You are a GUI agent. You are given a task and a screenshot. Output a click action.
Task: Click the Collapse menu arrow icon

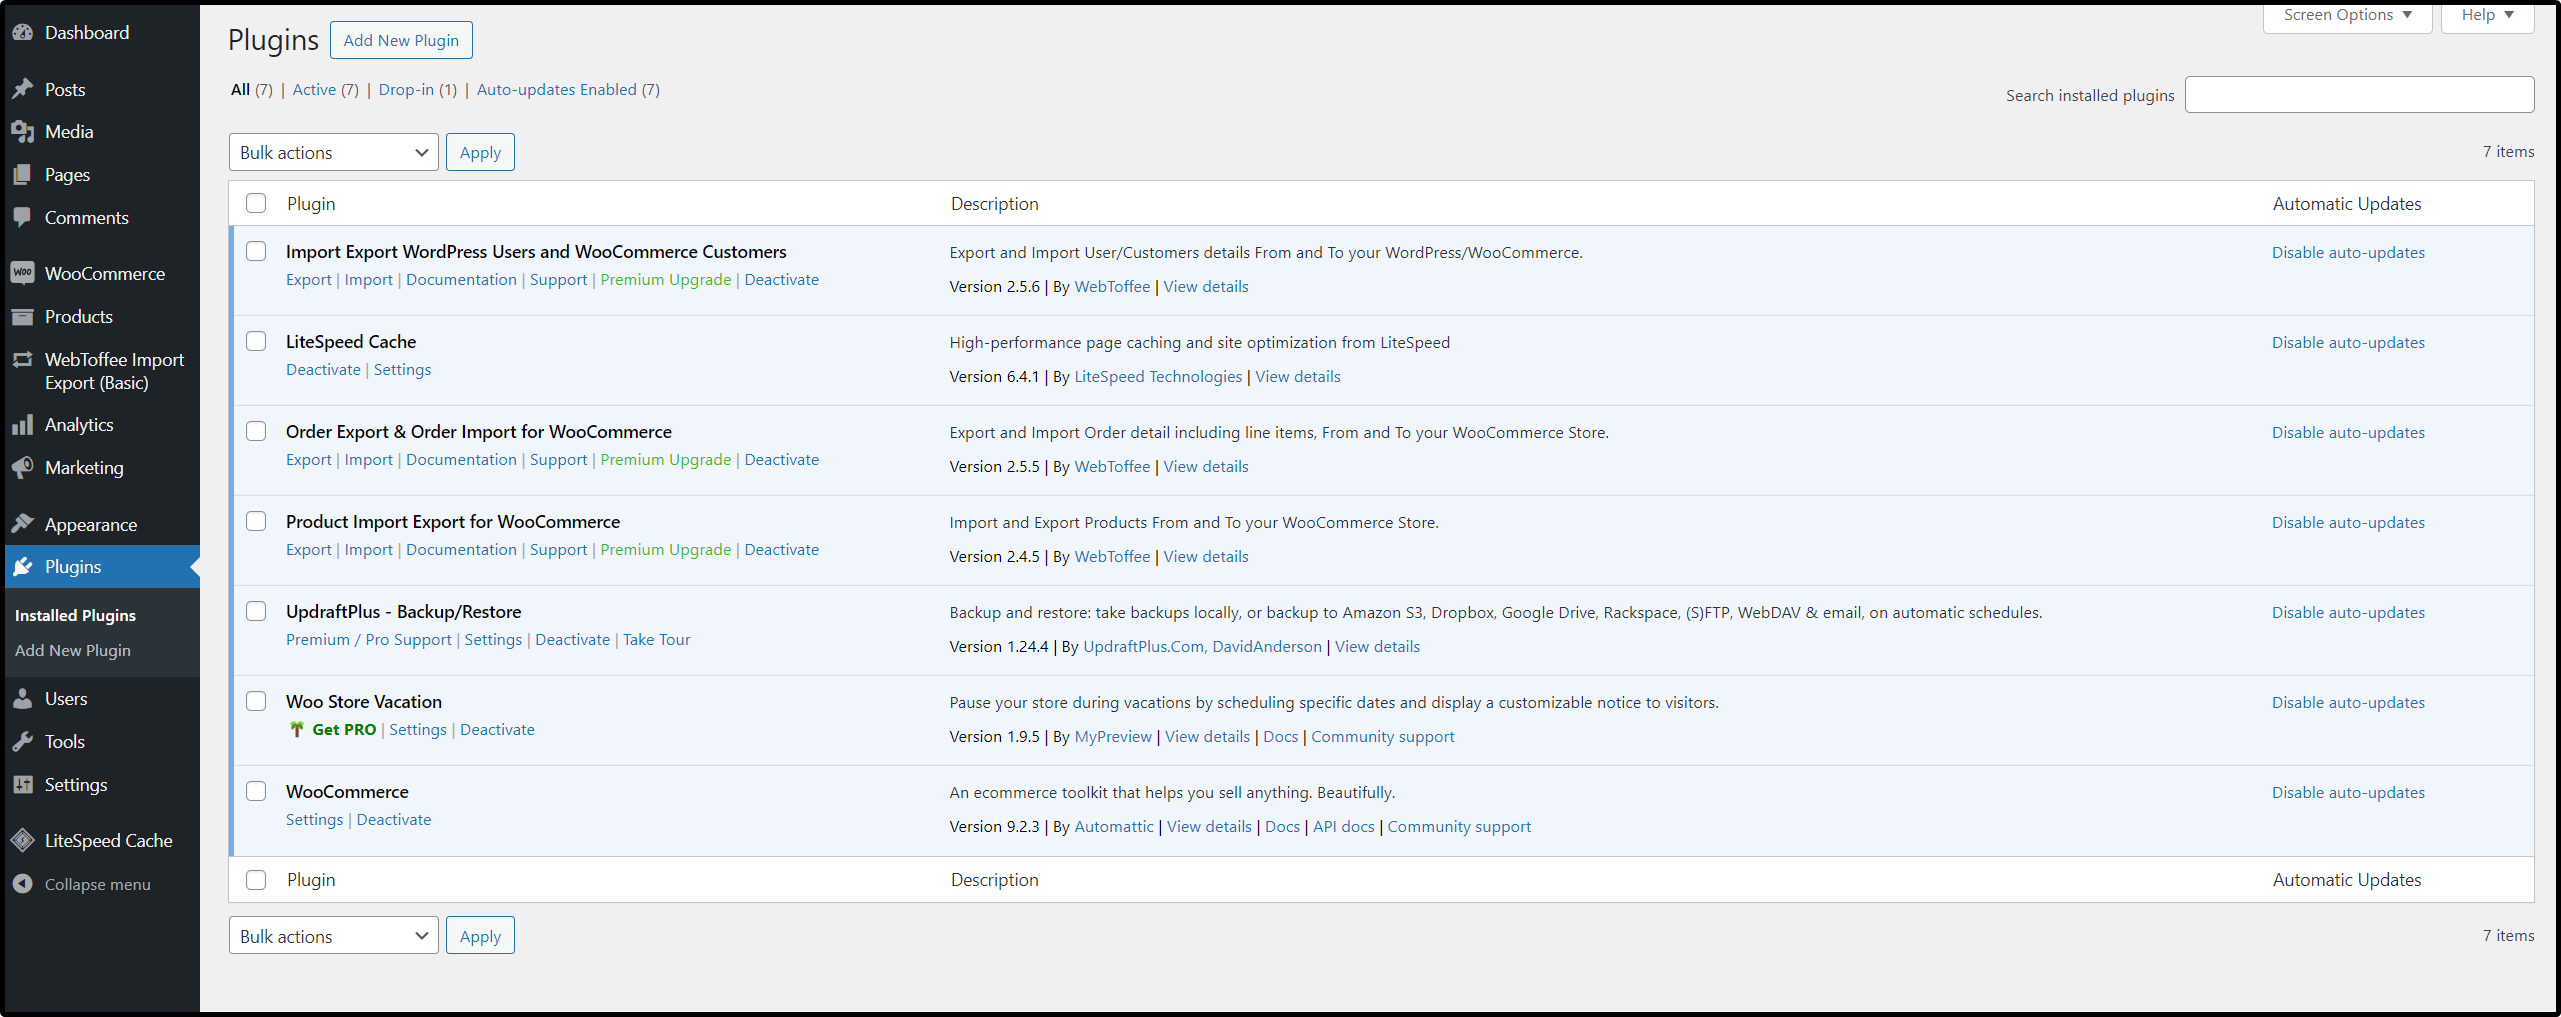pos(22,884)
